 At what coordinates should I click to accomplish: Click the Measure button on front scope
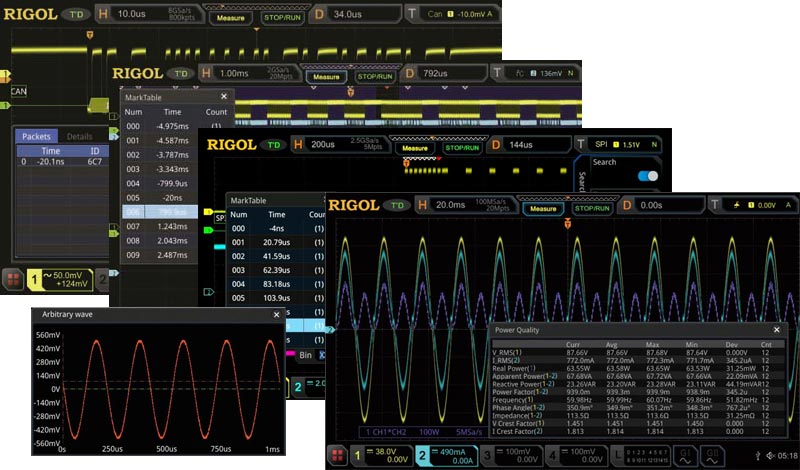click(x=543, y=209)
